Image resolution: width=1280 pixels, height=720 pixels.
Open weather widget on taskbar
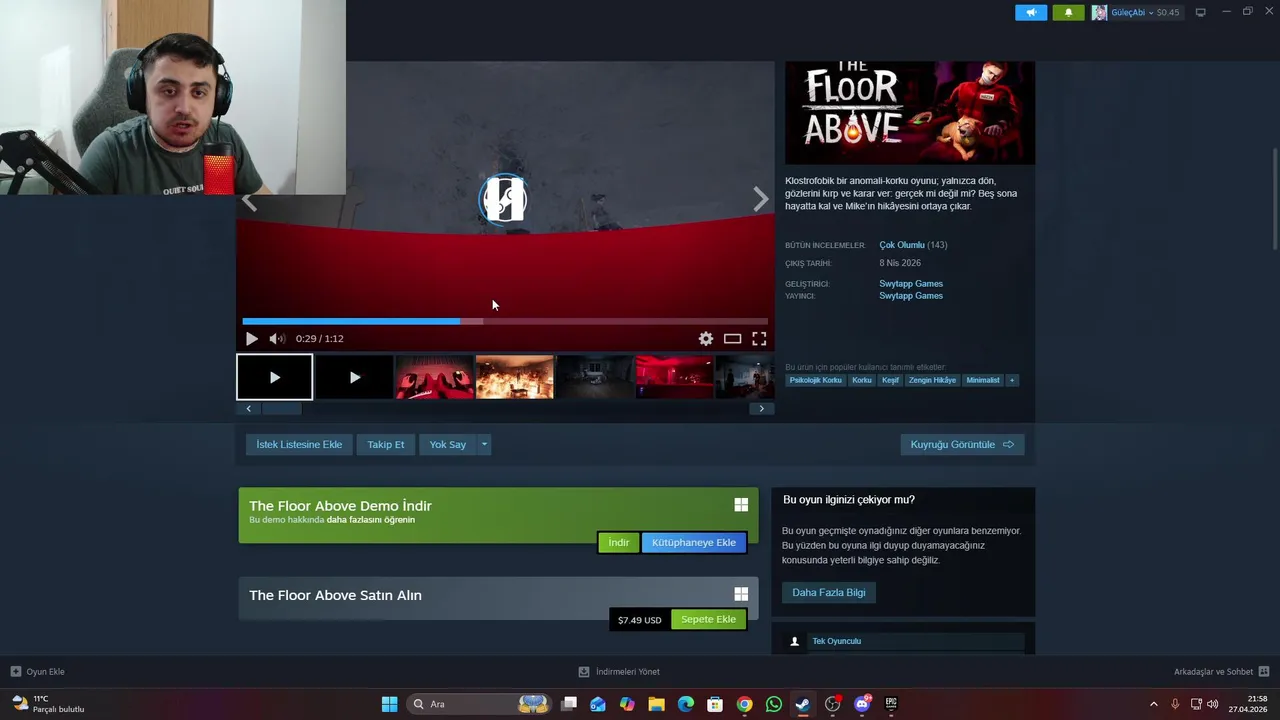point(48,704)
